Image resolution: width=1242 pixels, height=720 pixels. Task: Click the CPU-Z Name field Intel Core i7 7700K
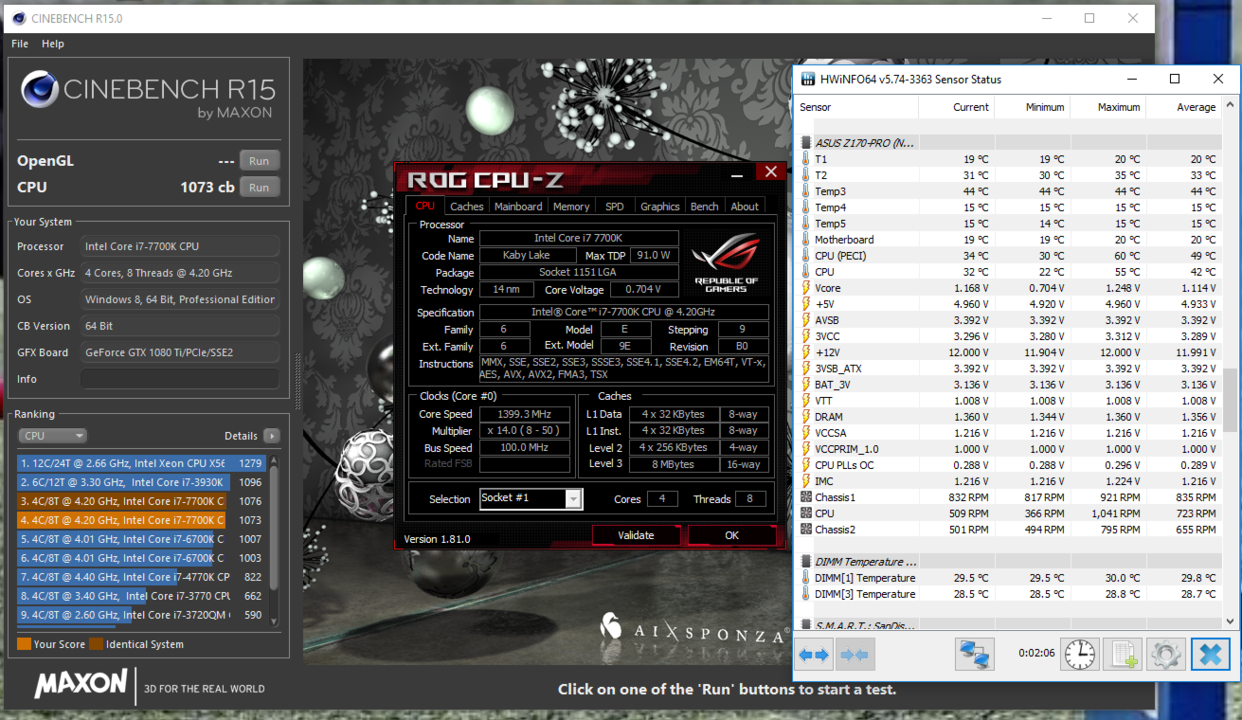click(x=579, y=239)
